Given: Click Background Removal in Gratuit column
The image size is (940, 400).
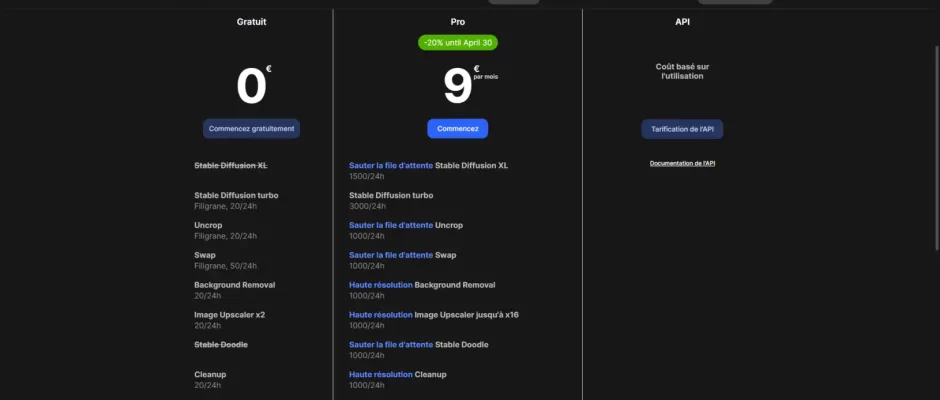Looking at the screenshot, I should pyautogui.click(x=234, y=285).
